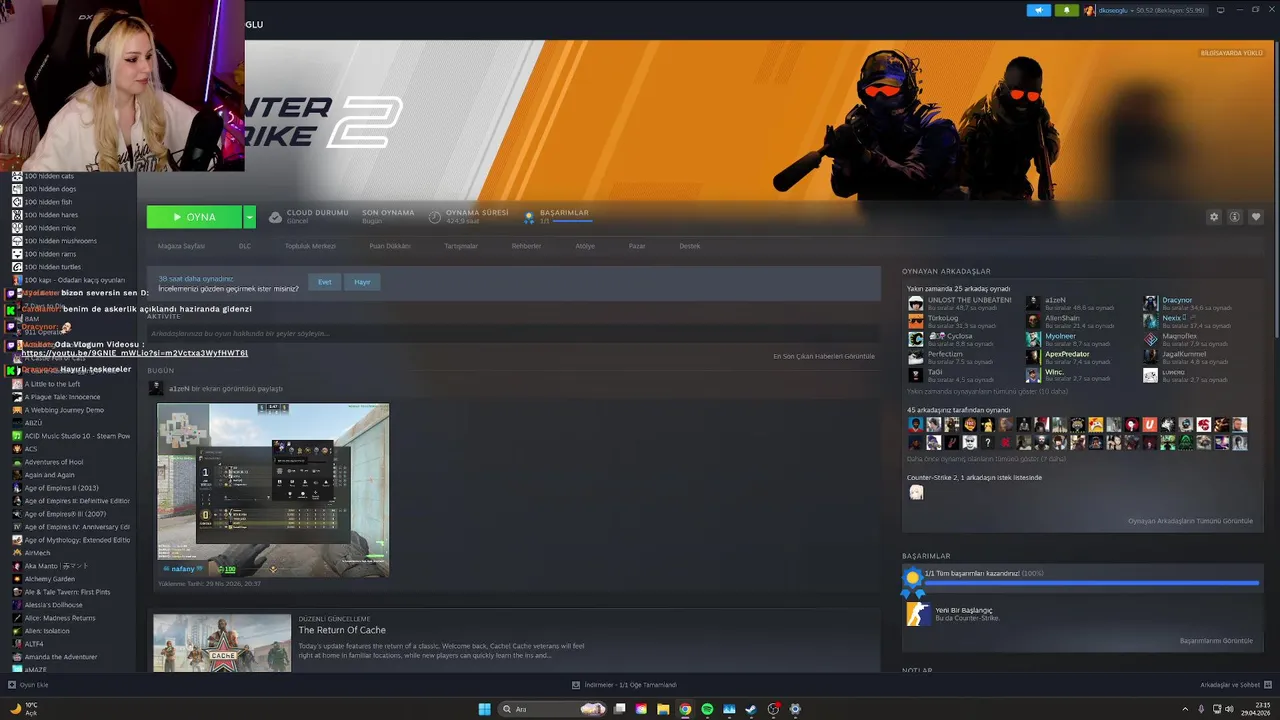Open The Return Of Cache article title
Screen dimensions: 1280x720
point(342,630)
